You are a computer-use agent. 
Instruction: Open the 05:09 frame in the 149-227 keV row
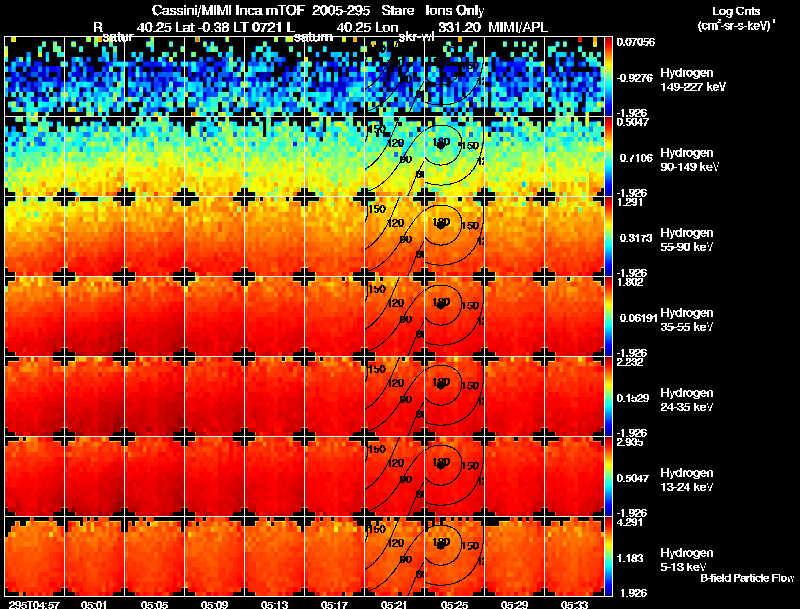click(214, 77)
